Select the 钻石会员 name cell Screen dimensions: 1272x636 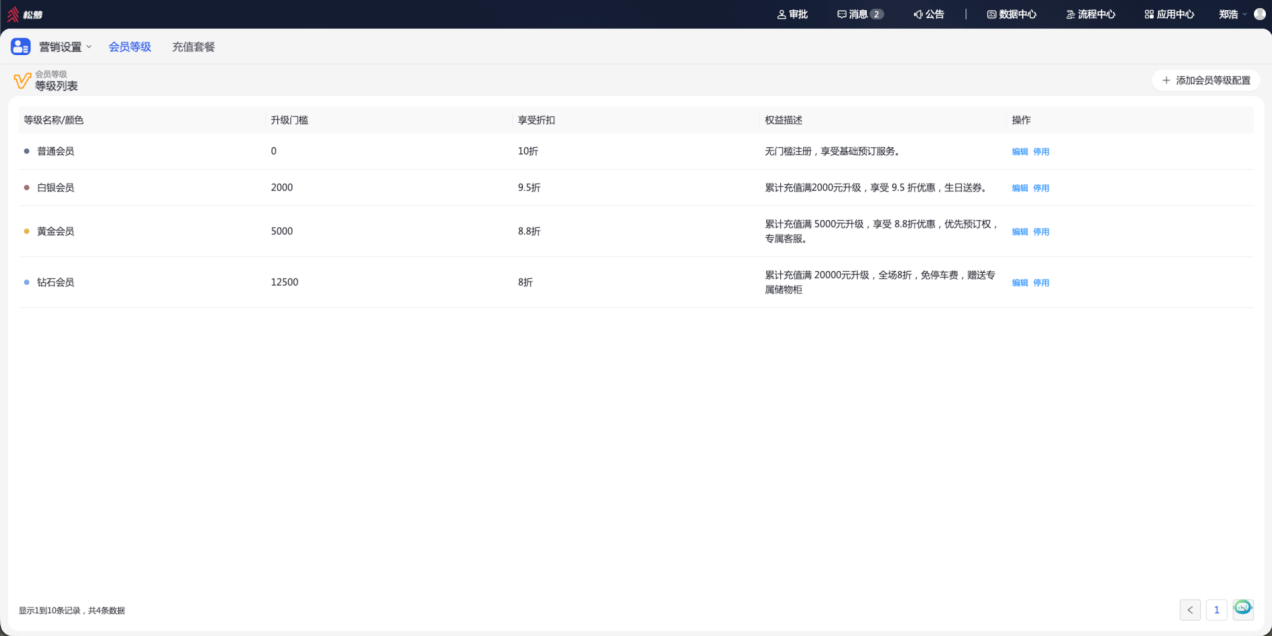click(55, 282)
